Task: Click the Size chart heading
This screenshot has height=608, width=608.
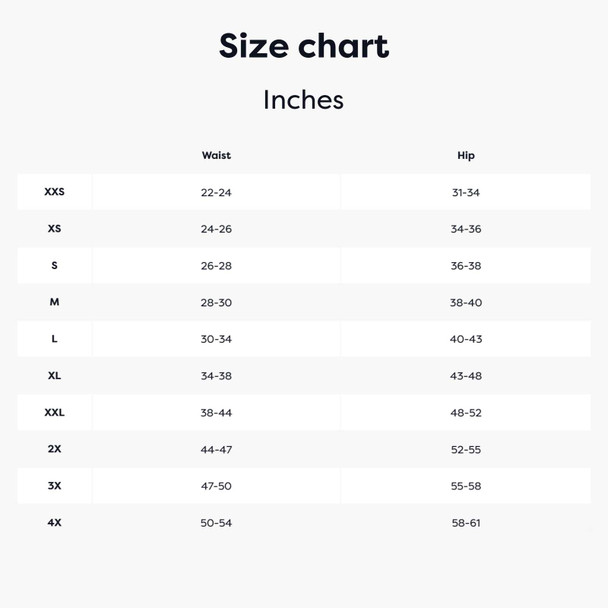Action: (x=304, y=46)
